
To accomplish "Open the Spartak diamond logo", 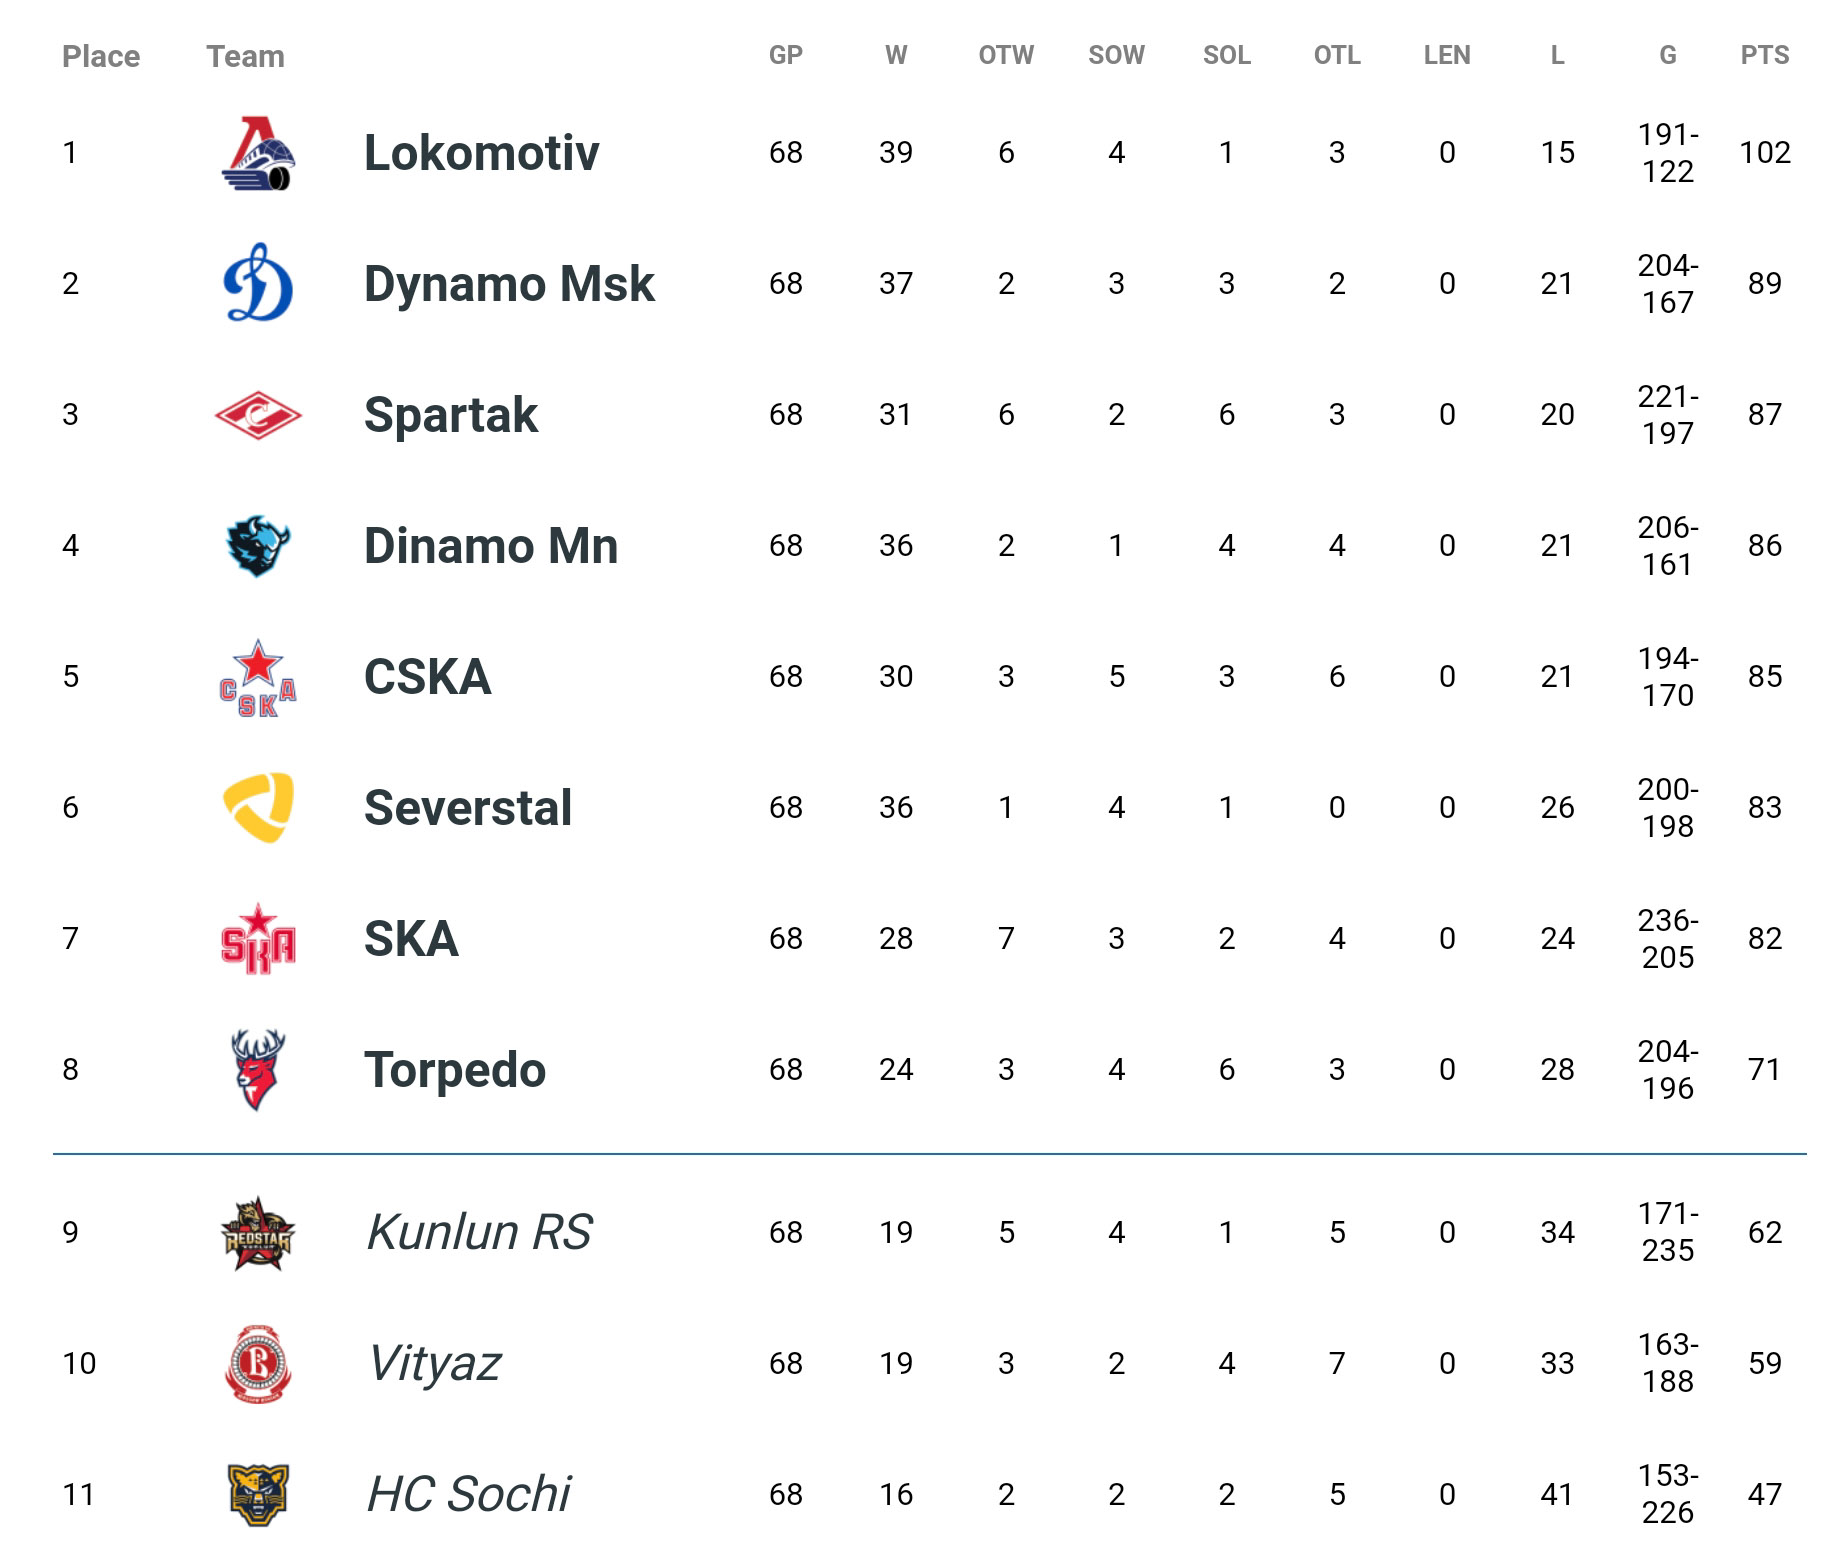I will tap(258, 415).
